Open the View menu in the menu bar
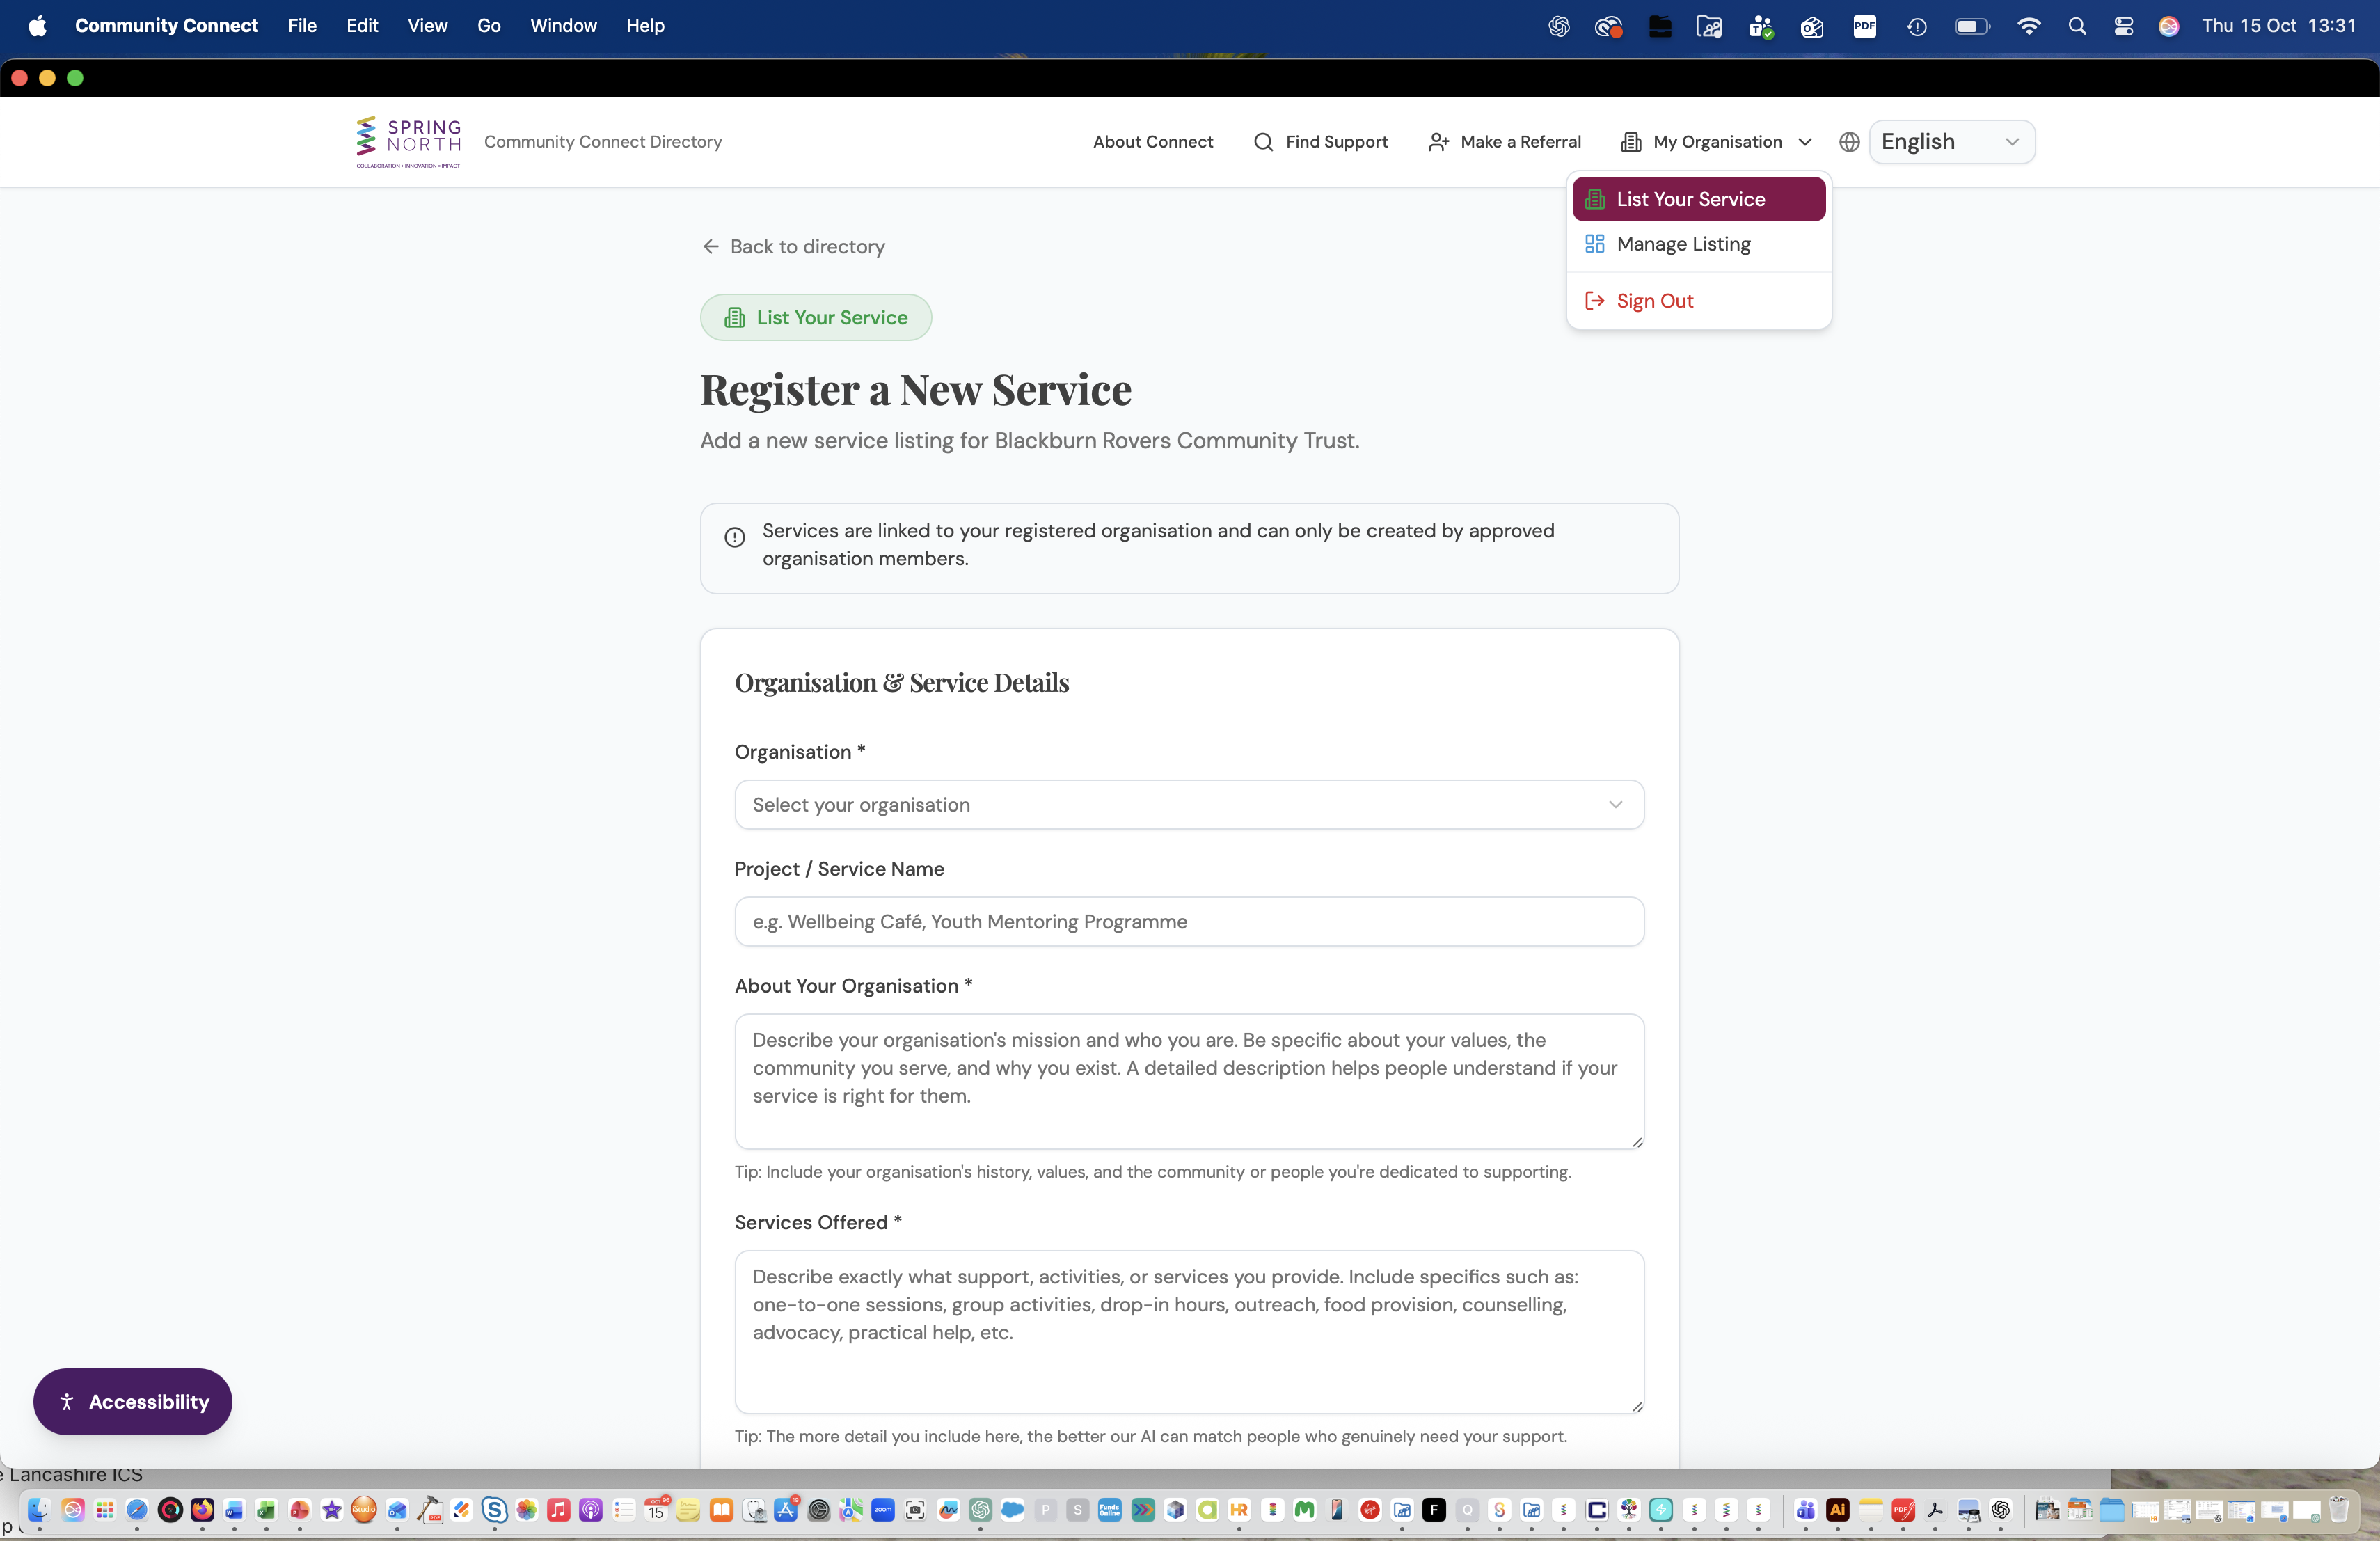Image resolution: width=2380 pixels, height=1541 pixels. (x=427, y=26)
